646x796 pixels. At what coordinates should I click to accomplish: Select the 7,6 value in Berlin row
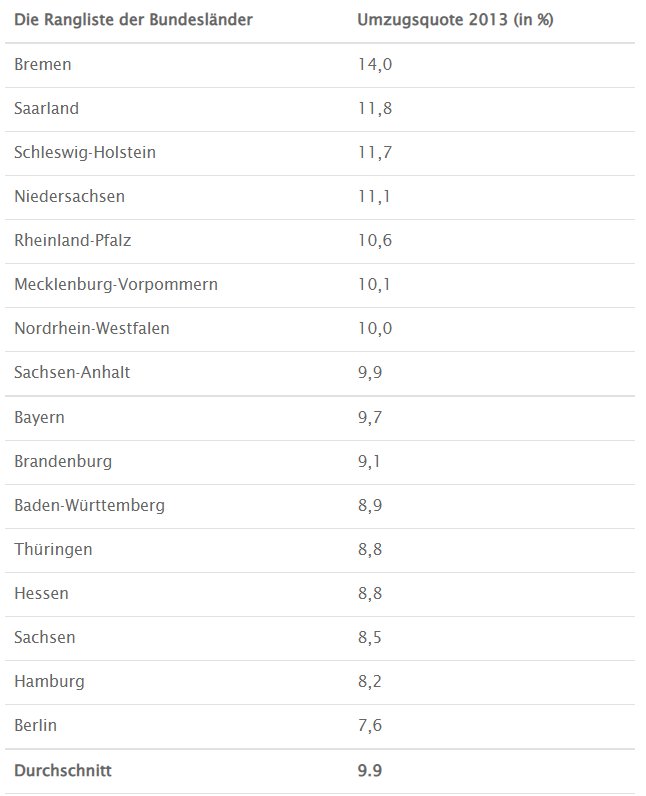click(370, 725)
